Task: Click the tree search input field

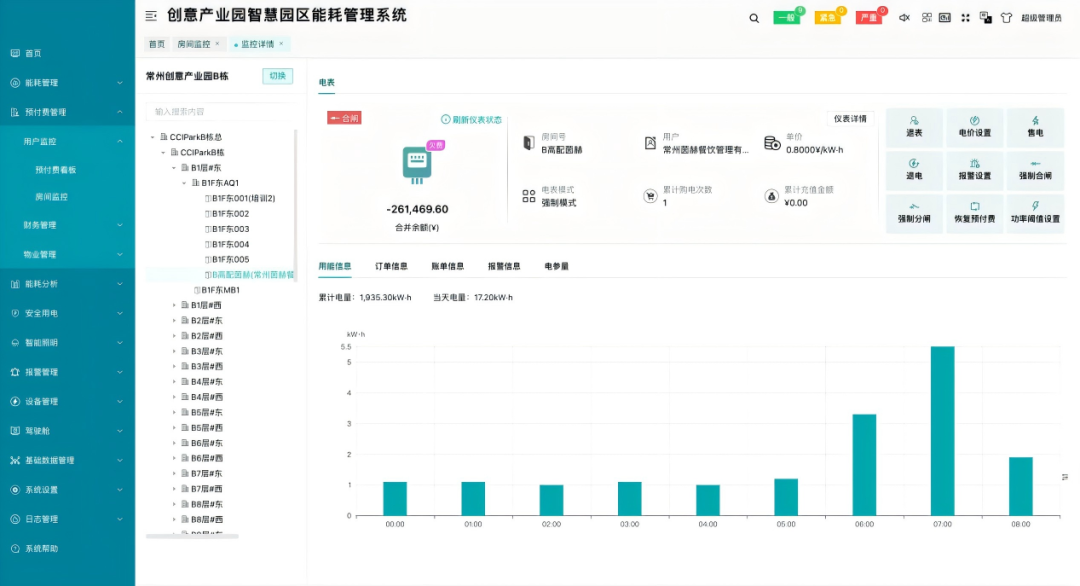Action: click(x=220, y=112)
